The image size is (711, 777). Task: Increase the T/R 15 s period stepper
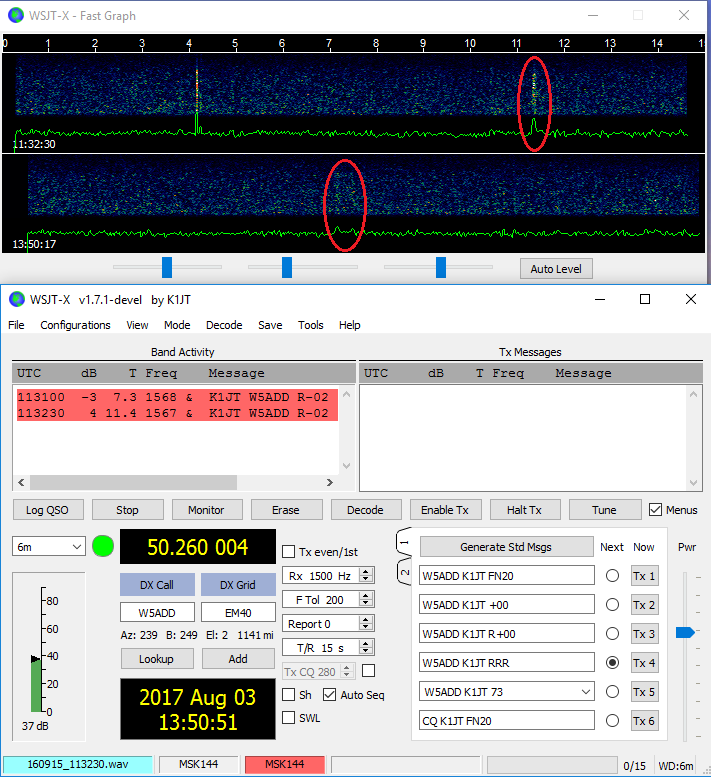pyautogui.click(x=366, y=644)
